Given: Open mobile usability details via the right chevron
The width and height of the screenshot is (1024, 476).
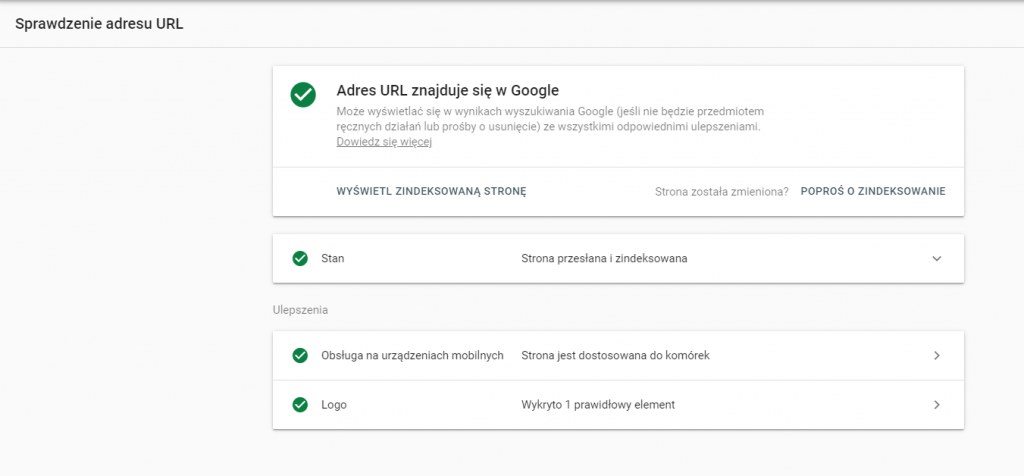Looking at the screenshot, I should (x=937, y=355).
